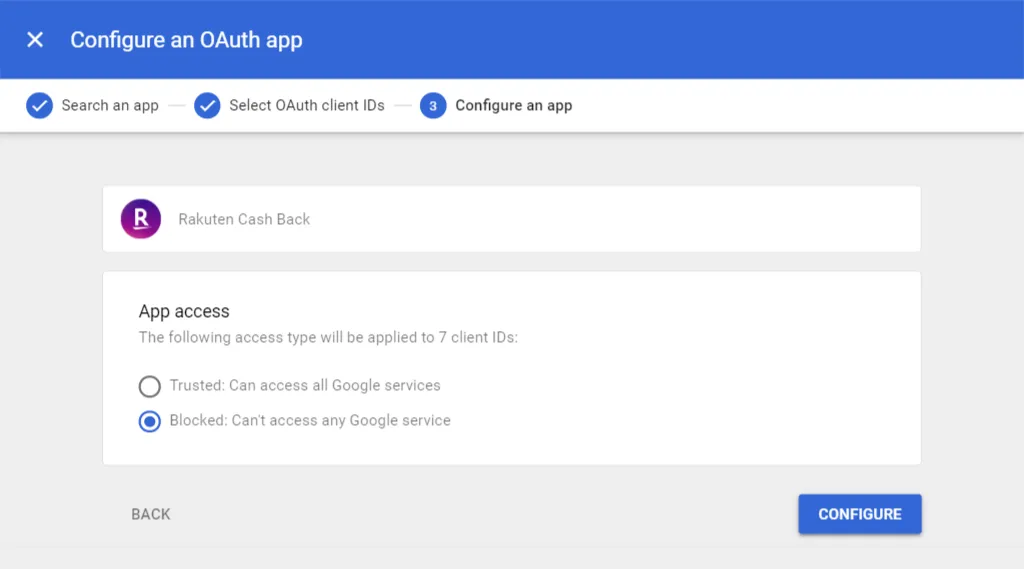This screenshot has width=1024, height=569.
Task: Click the 7 client IDs description text
Action: click(x=328, y=337)
